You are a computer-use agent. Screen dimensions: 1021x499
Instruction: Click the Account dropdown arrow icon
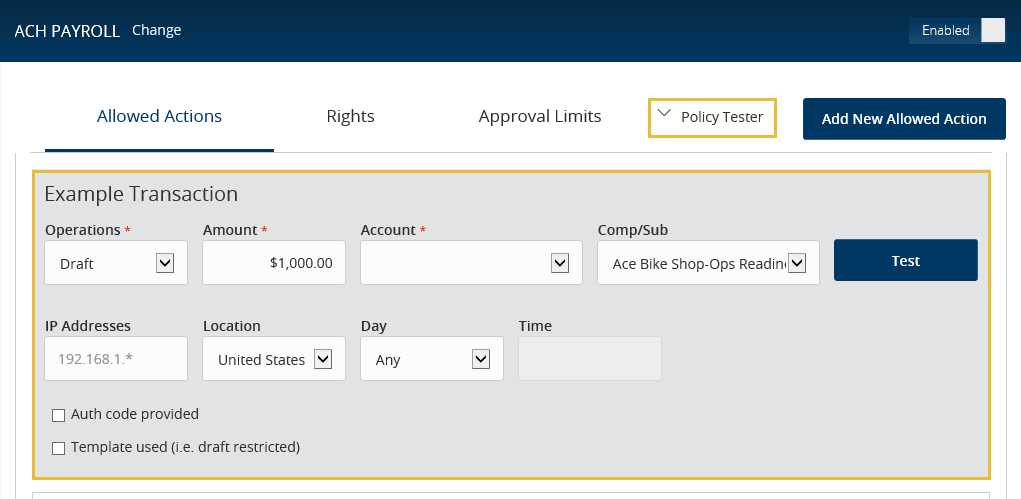click(x=560, y=263)
